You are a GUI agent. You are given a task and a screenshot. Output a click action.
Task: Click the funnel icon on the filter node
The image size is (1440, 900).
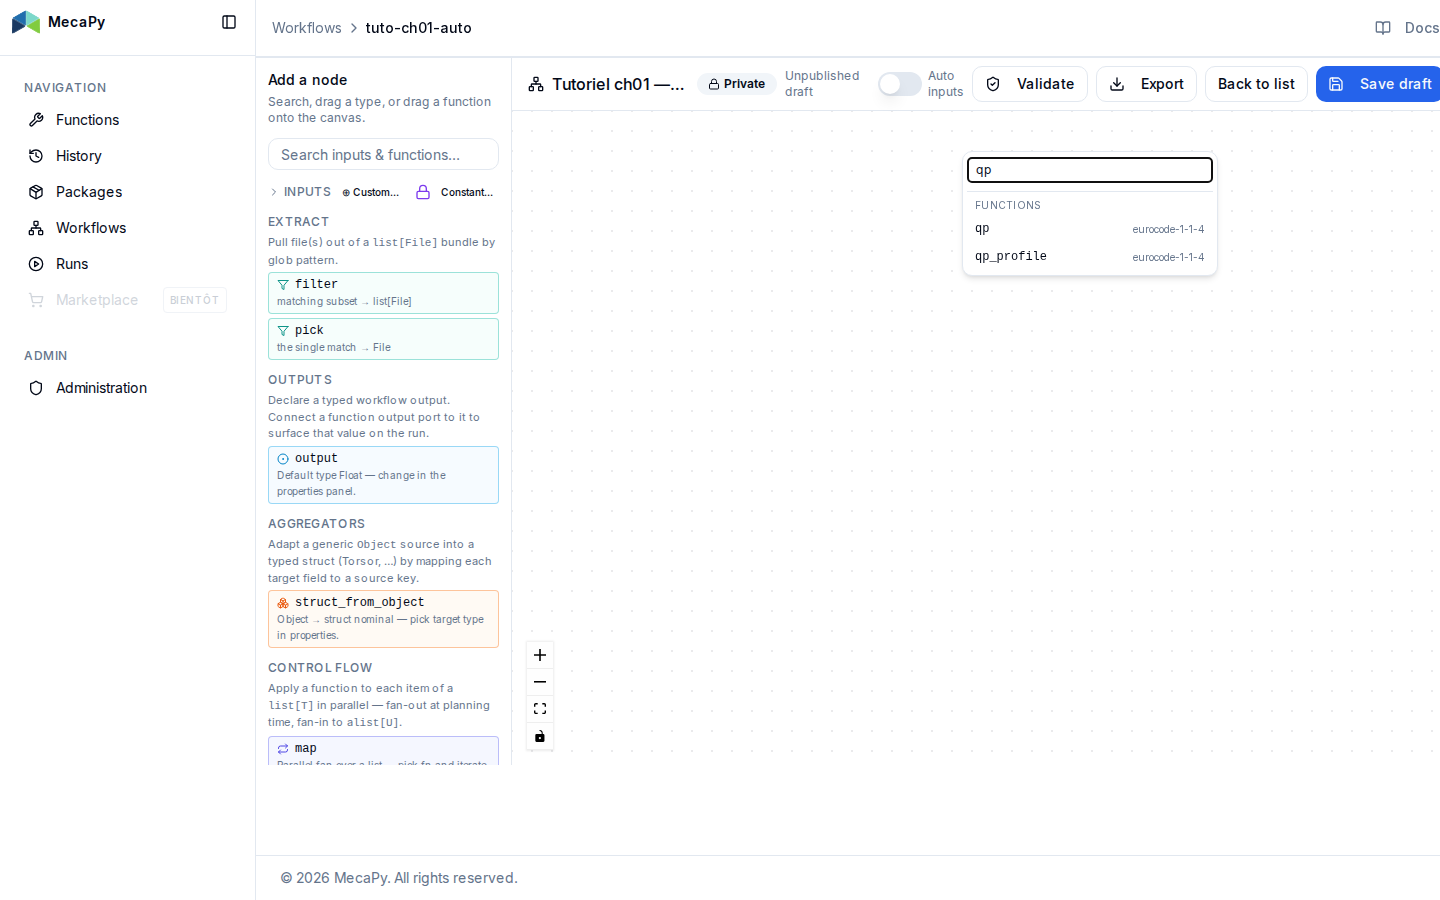283,285
